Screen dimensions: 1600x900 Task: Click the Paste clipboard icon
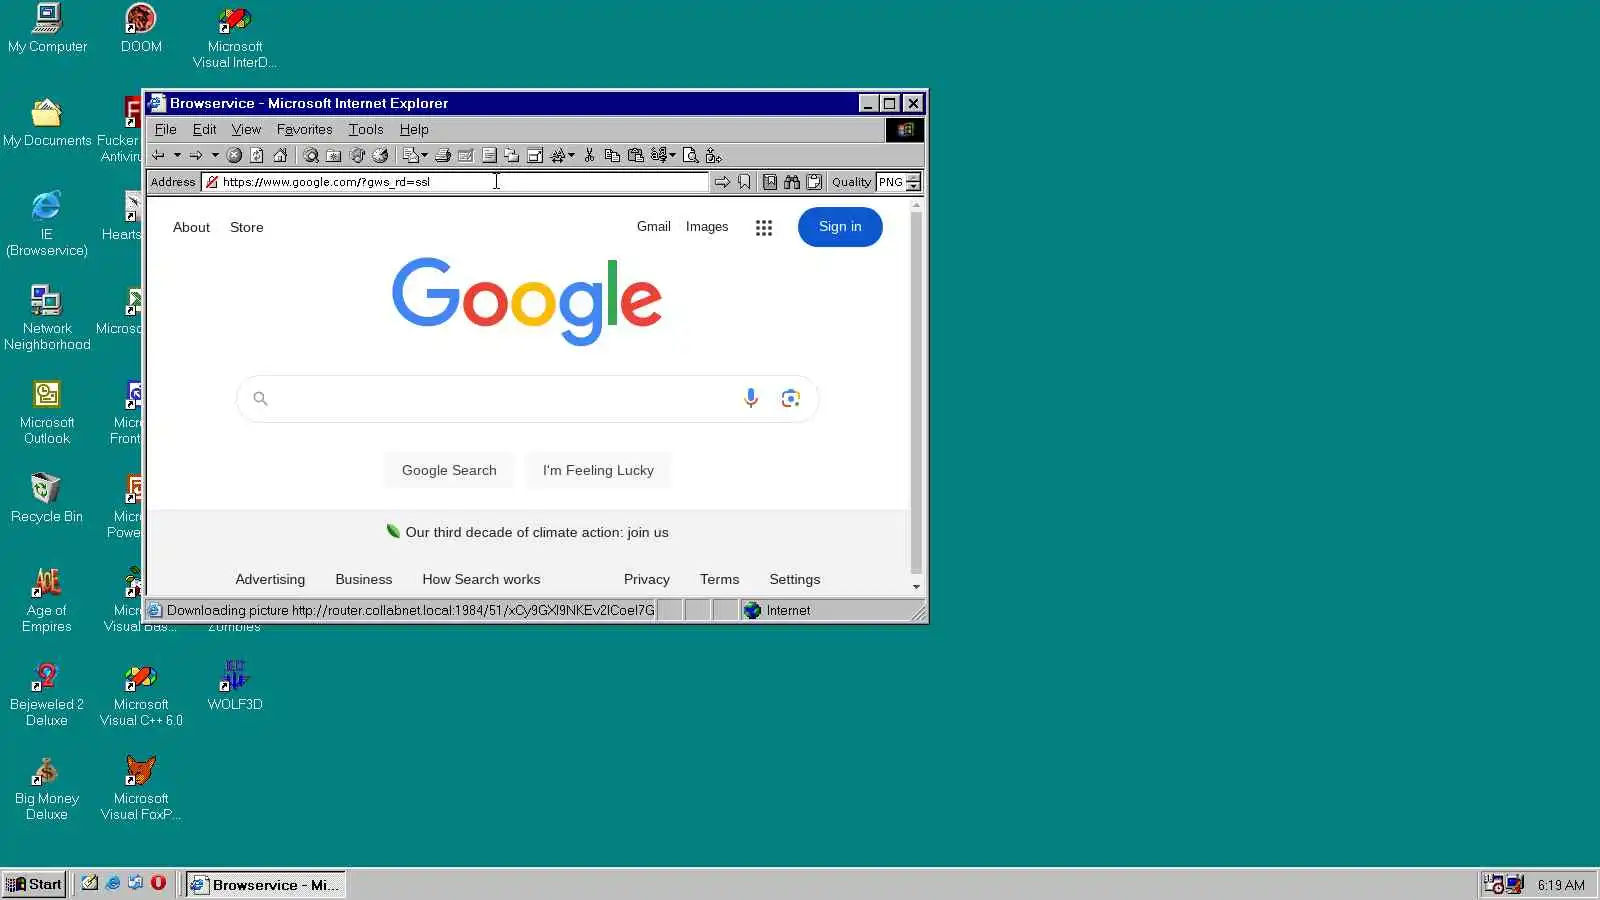click(635, 155)
